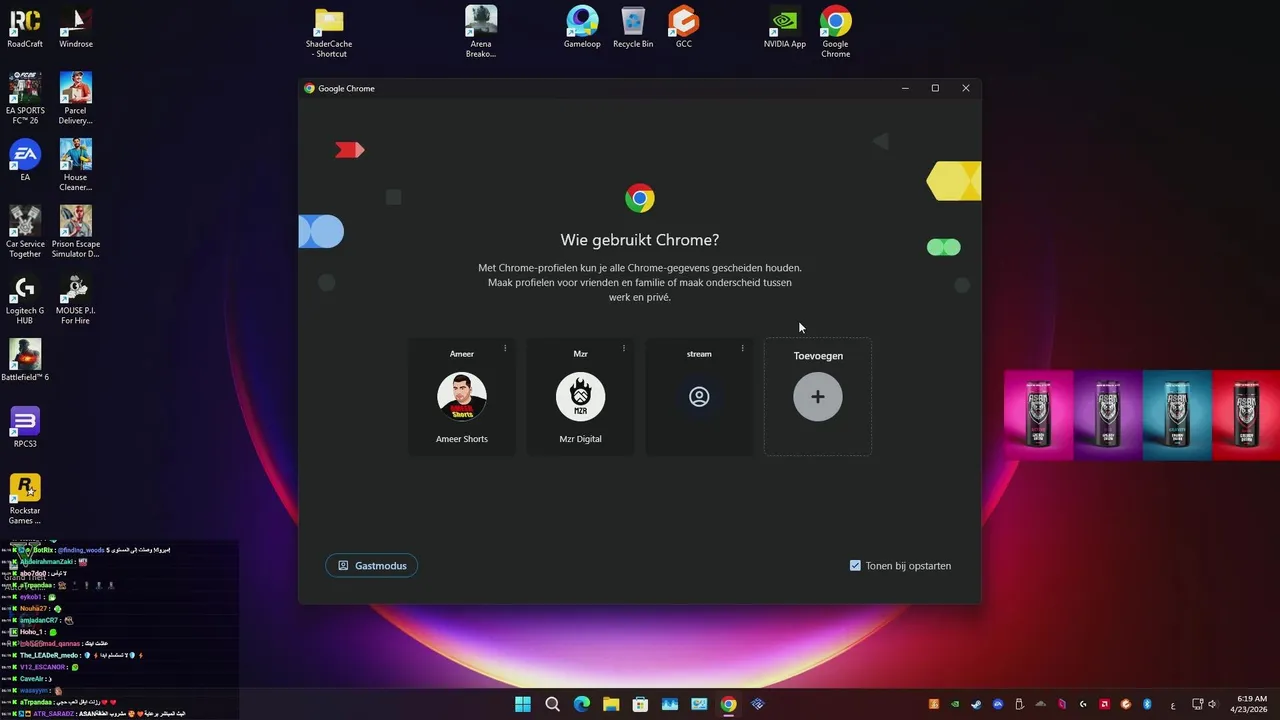Viewport: 1280px width, 720px height.
Task: Click the red ASAN can image
Action: coord(1246,415)
